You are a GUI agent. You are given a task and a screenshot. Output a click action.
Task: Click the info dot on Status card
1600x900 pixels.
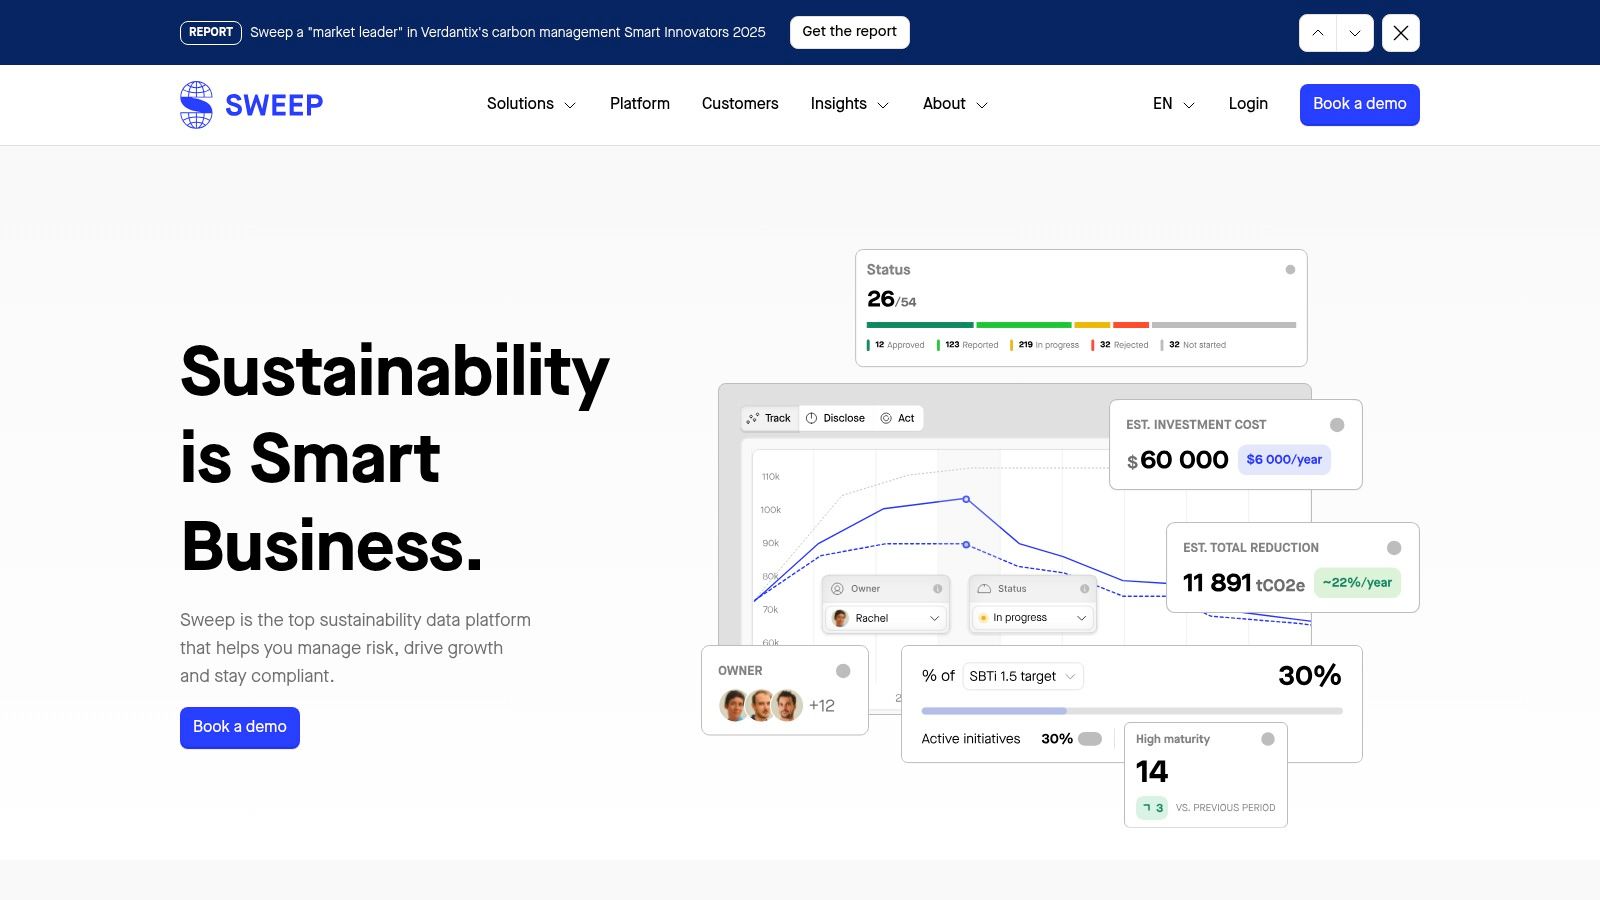coord(1290,270)
